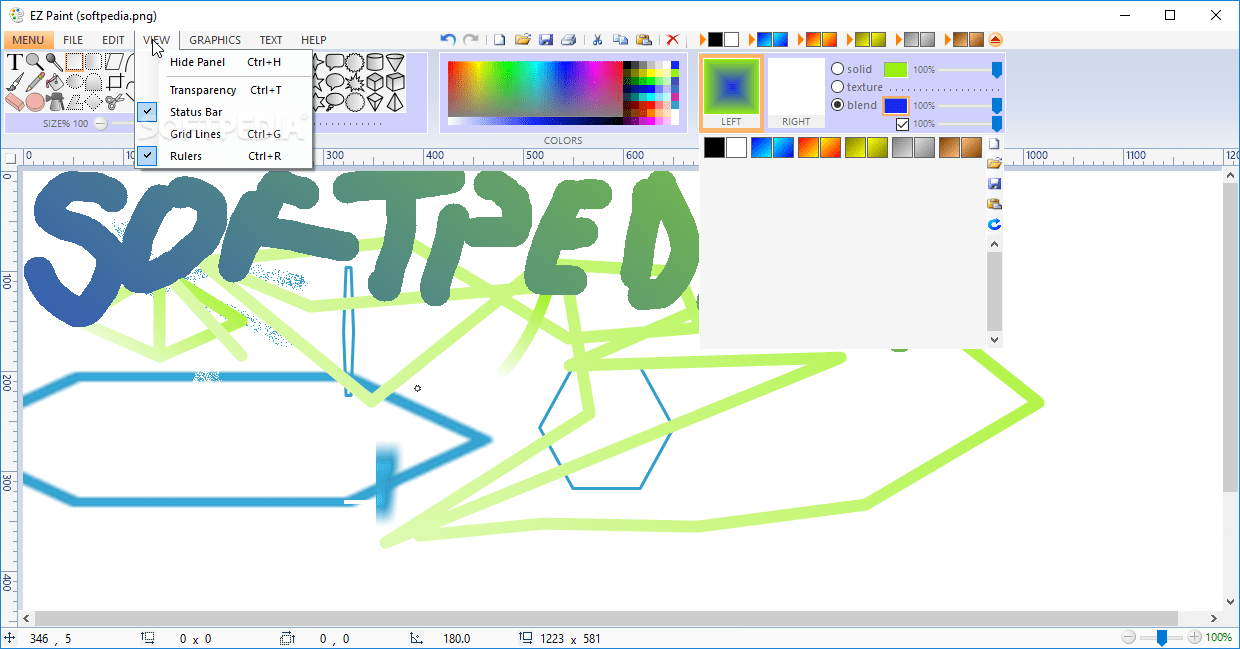Open the HELP menu

313,40
